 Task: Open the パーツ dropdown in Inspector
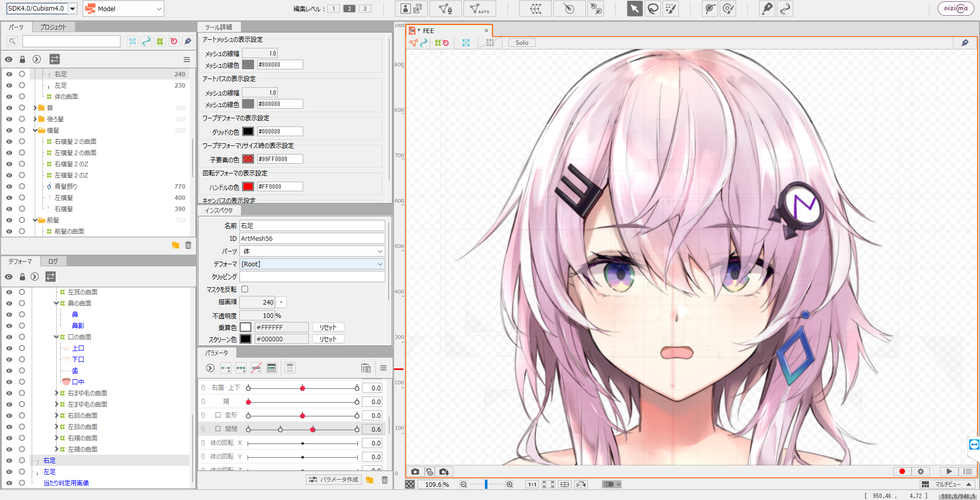tap(312, 251)
